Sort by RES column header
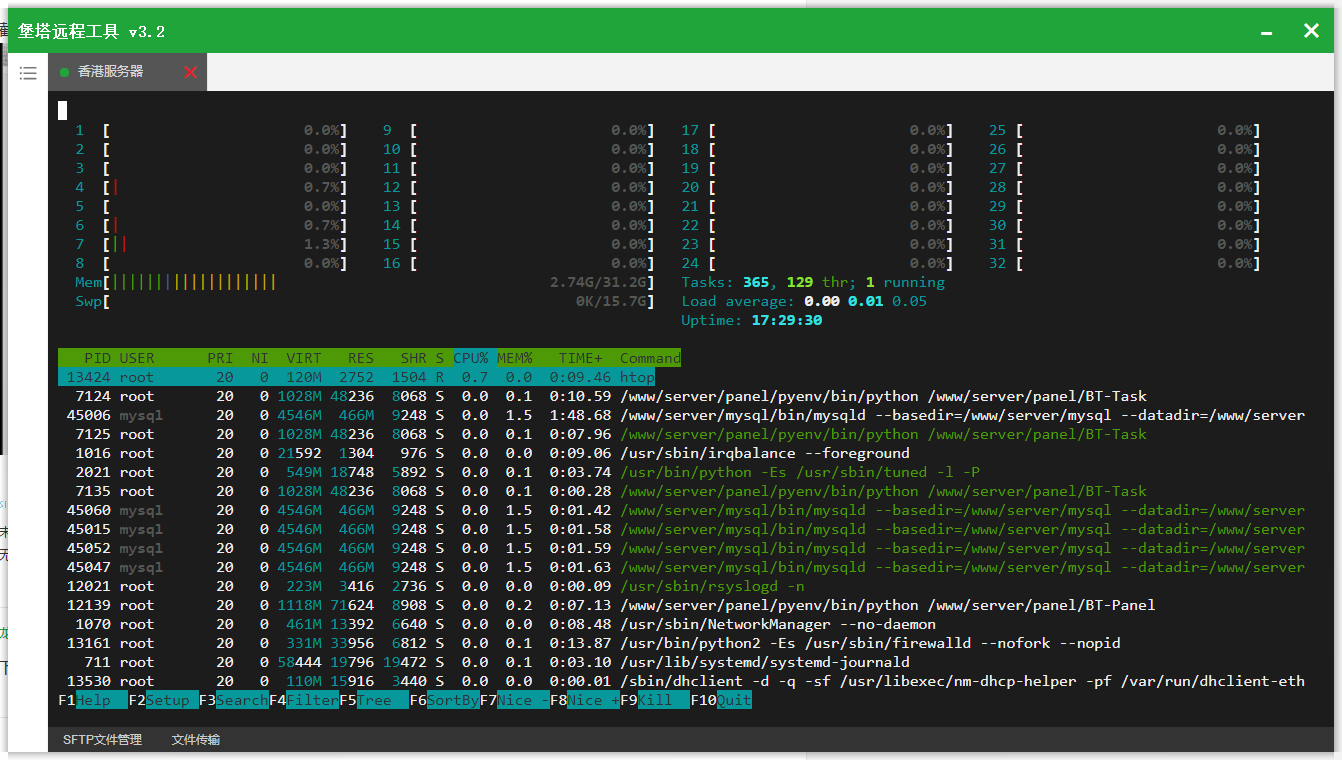This screenshot has height=760, width=1342. point(360,358)
